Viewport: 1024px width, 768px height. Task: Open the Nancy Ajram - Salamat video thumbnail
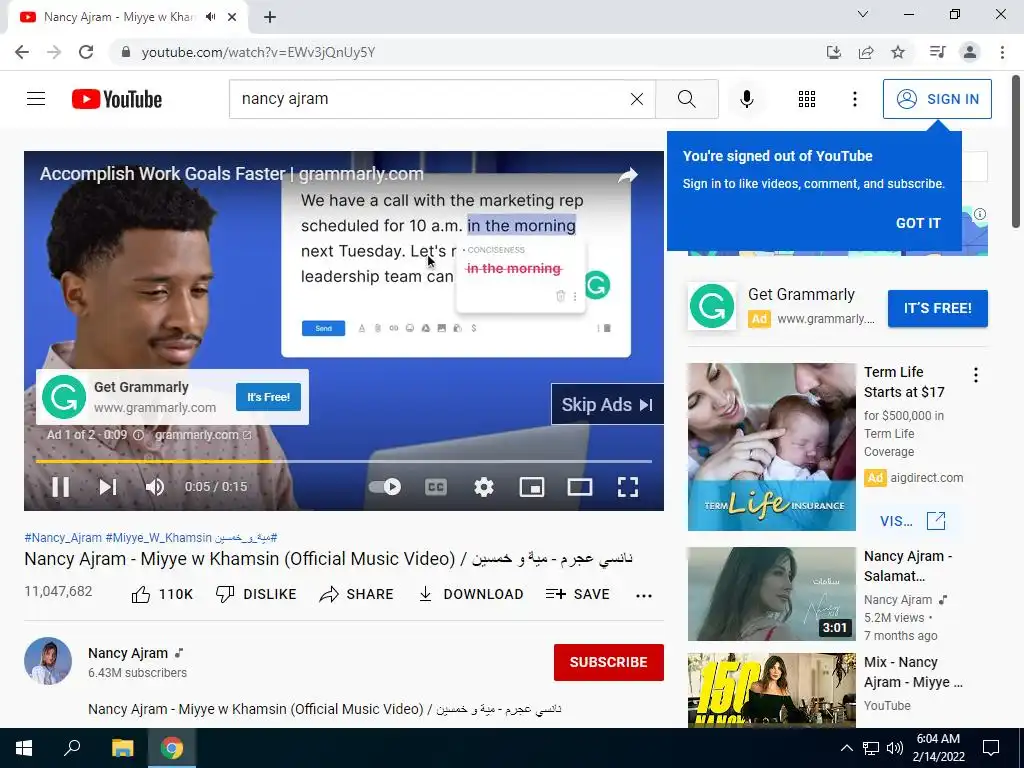point(772,594)
